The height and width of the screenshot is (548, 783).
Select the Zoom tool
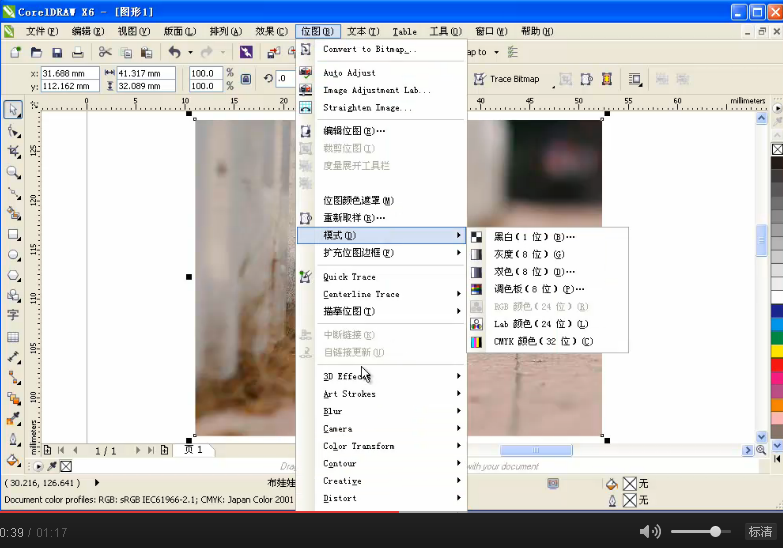pos(13,173)
